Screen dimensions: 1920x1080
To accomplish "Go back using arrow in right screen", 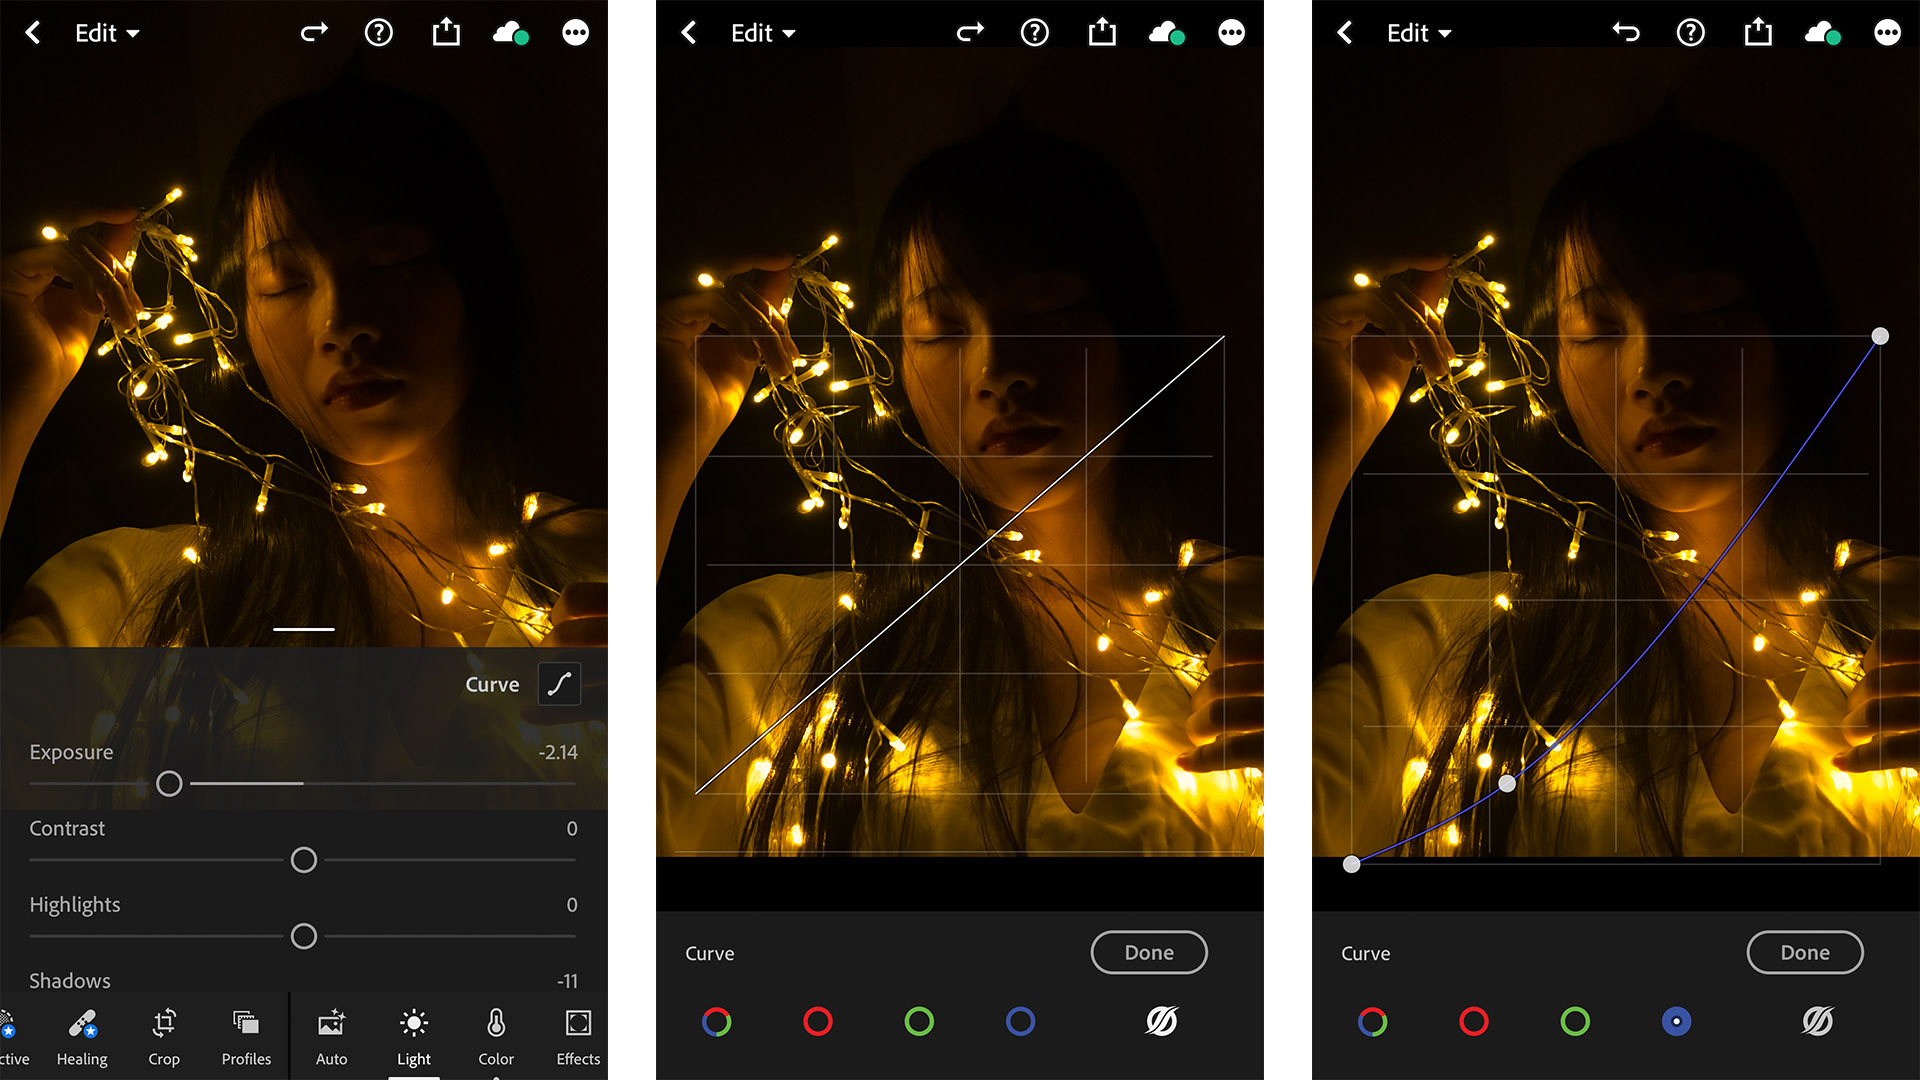I will pos(1345,33).
